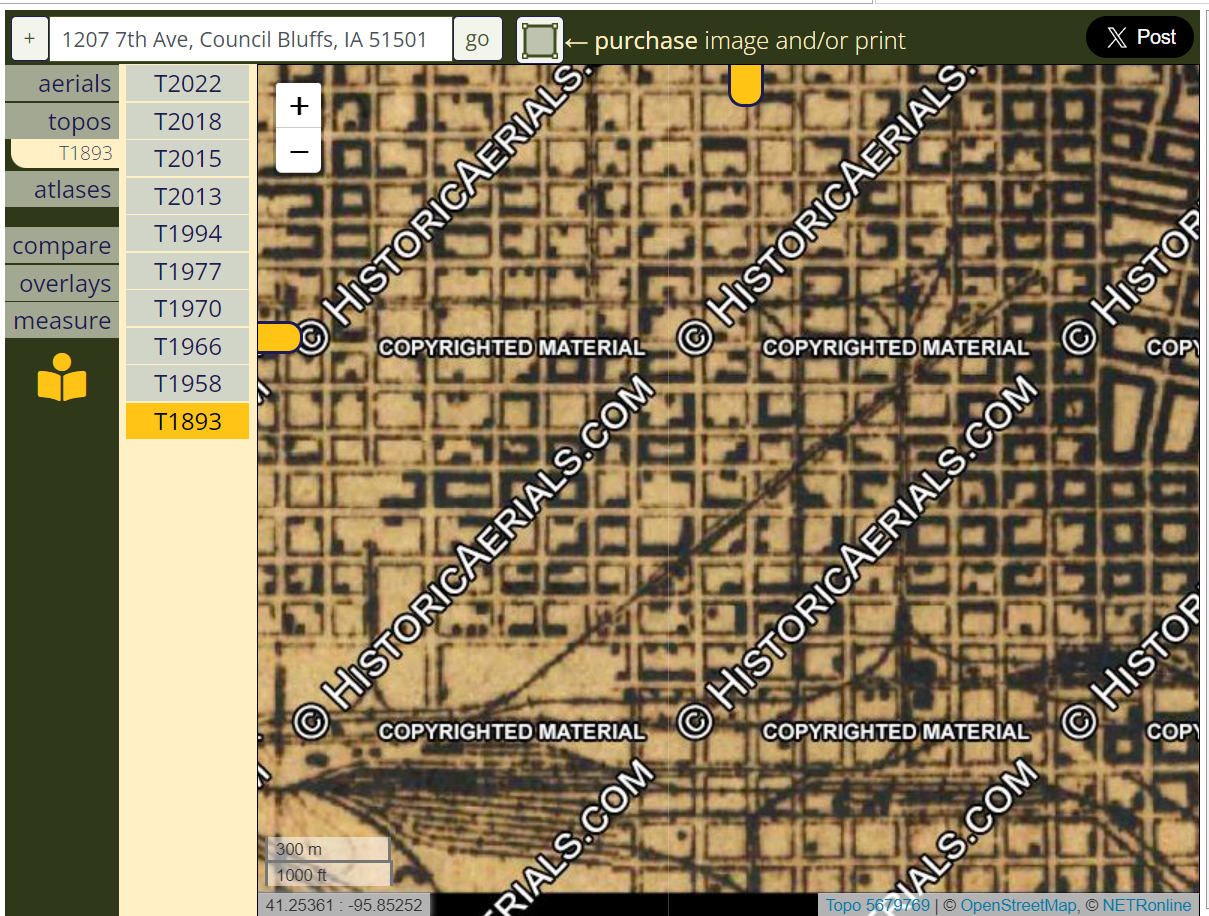Focus the address search field
The width and height of the screenshot is (1209, 916).
(251, 39)
